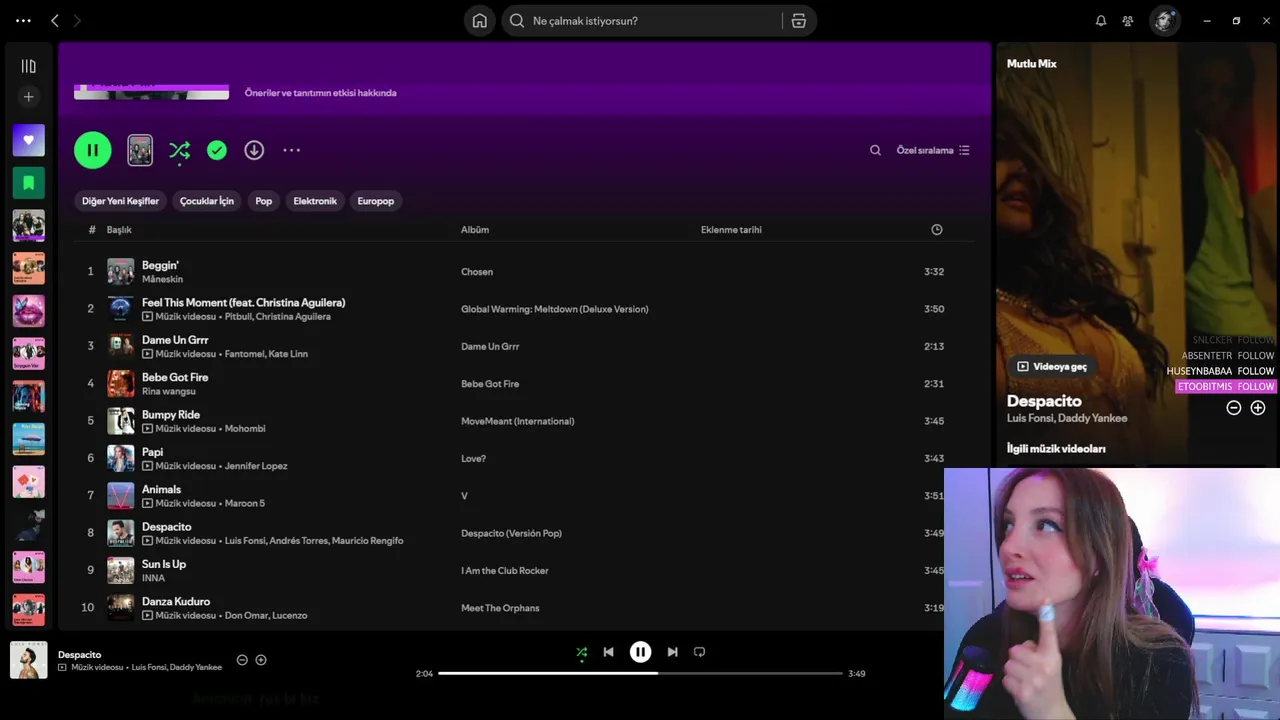
Task: Open the user profile avatar
Action: pyautogui.click(x=1164, y=21)
